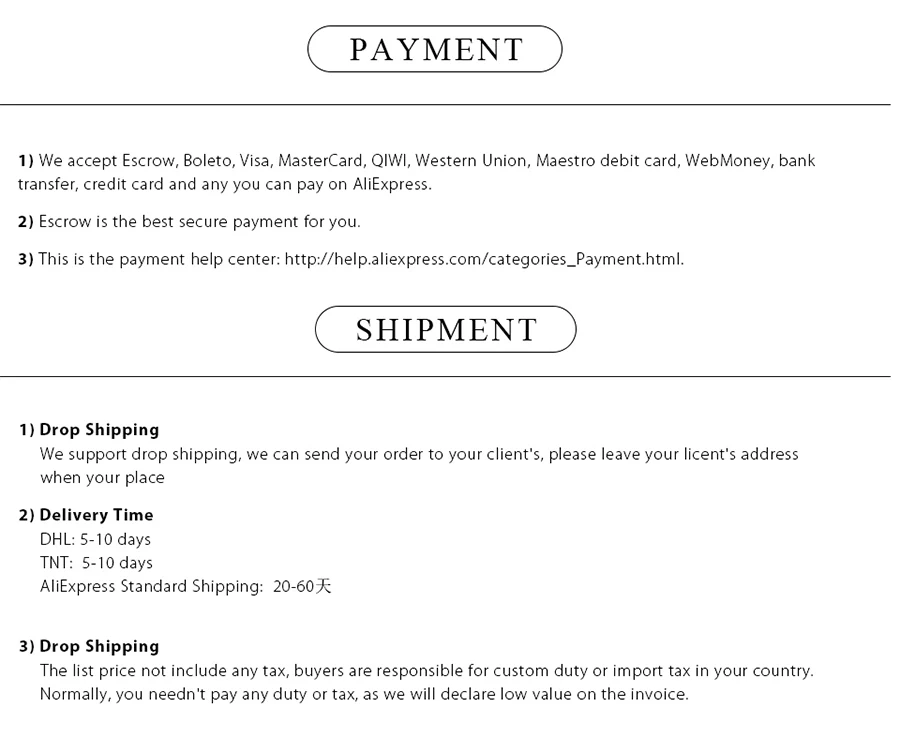
Task: Click the Escrow best secure payment sentence
Action: pos(199,221)
